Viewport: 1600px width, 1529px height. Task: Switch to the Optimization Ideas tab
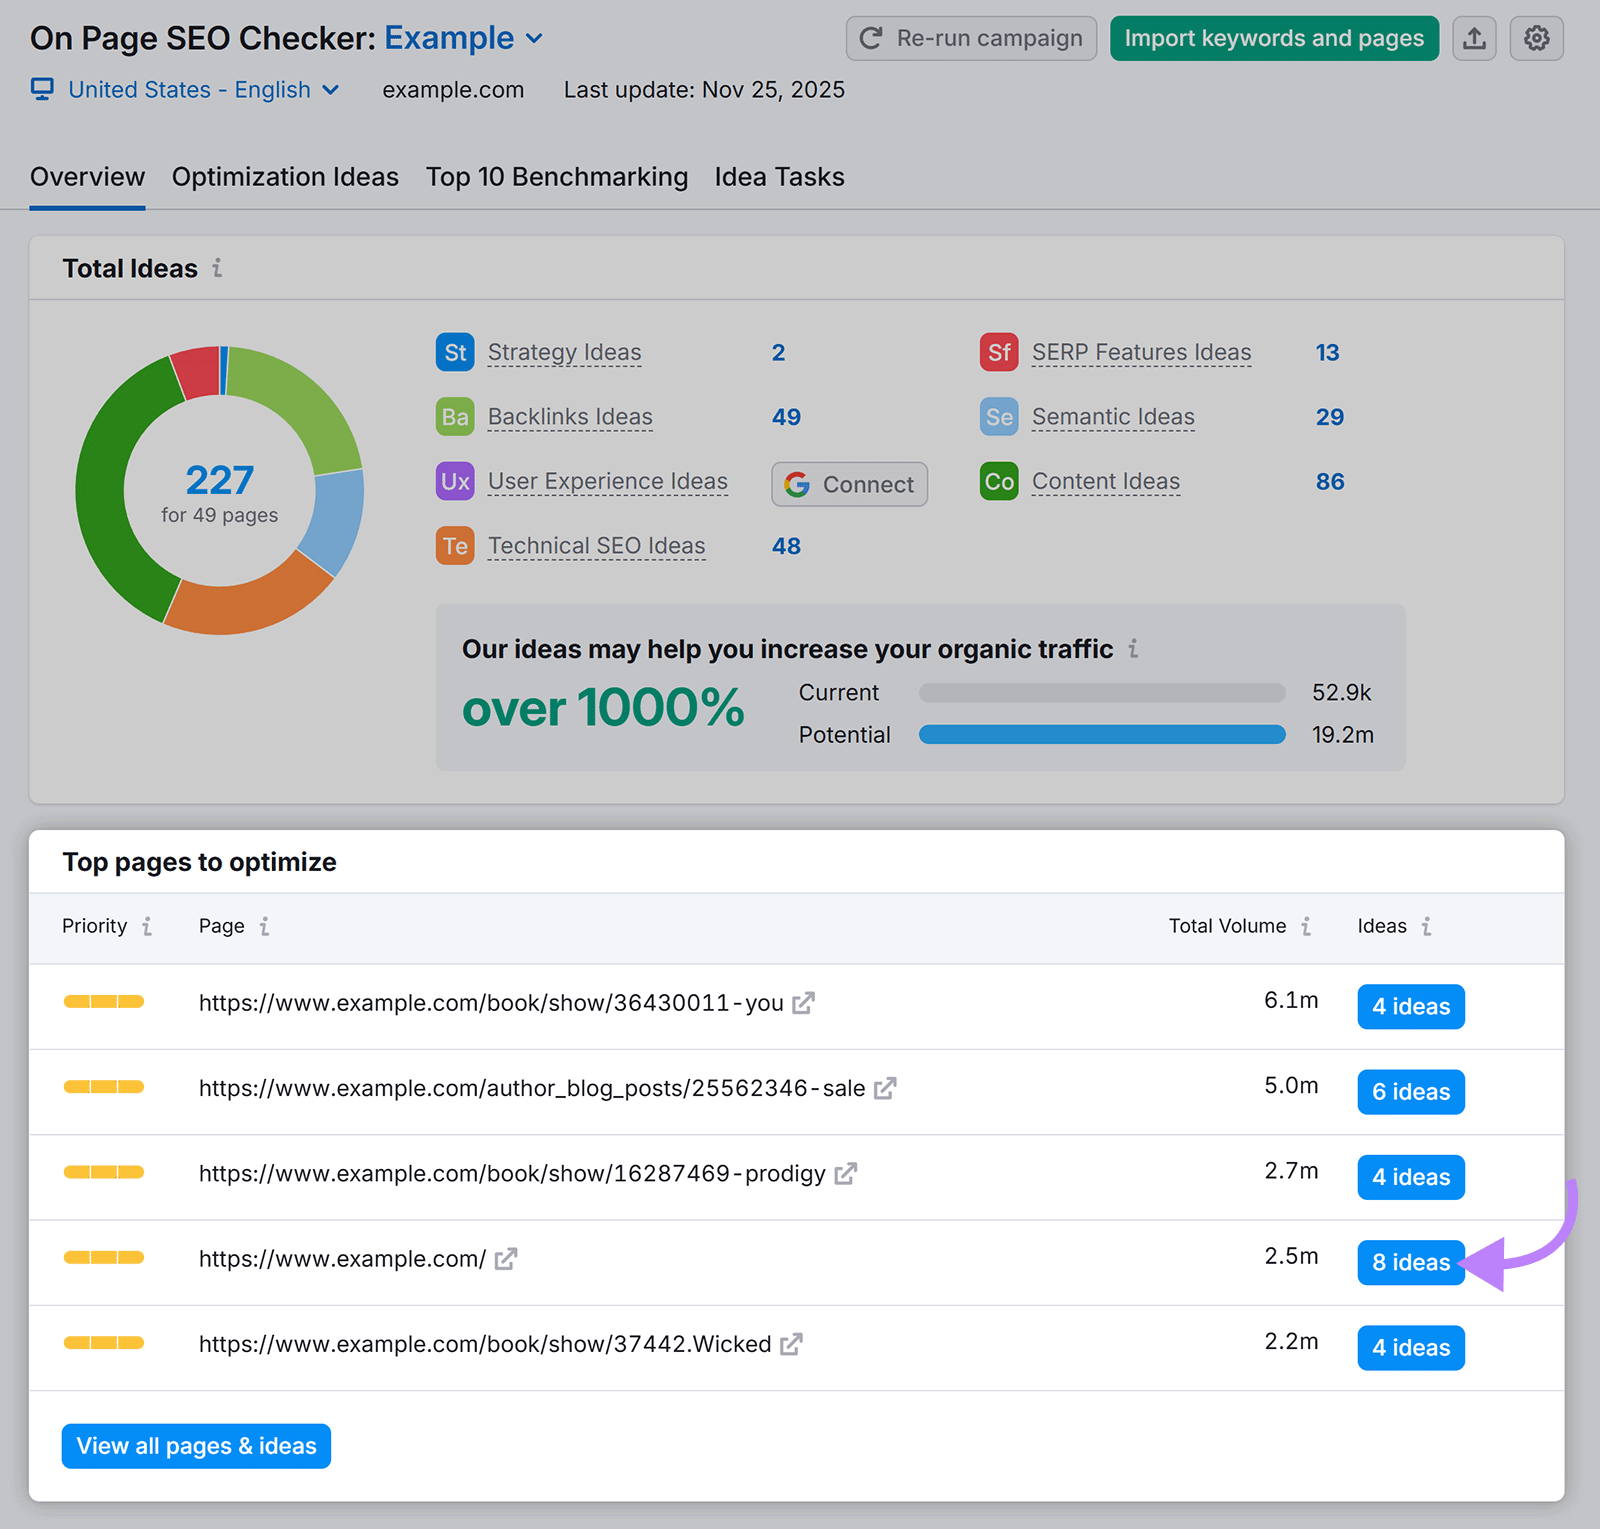(x=285, y=177)
